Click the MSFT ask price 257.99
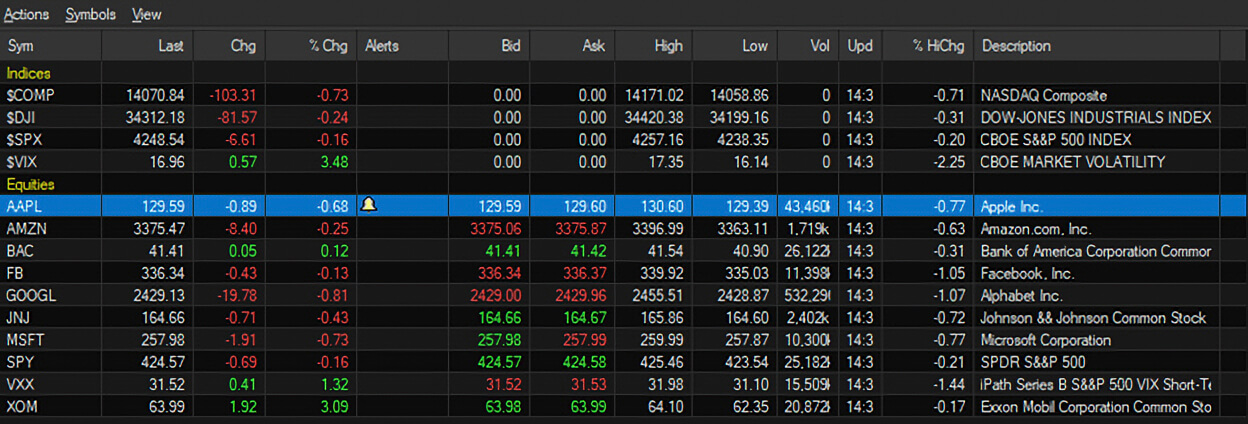The width and height of the screenshot is (1248, 424). tap(584, 340)
